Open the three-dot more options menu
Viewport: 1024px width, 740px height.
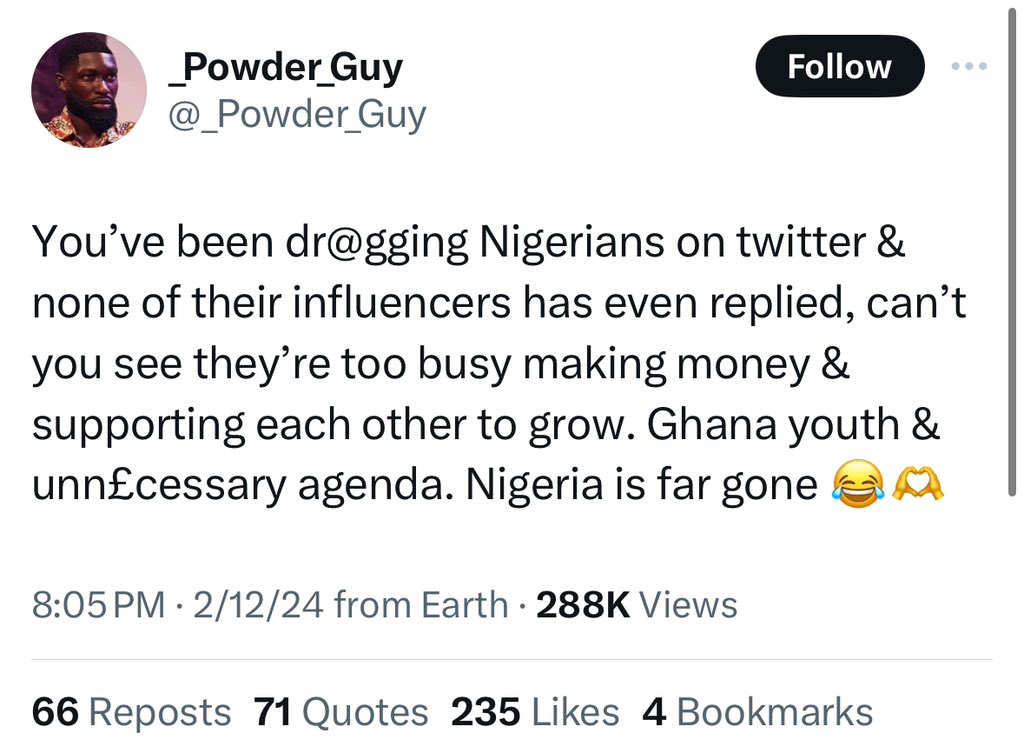pyautogui.click(x=969, y=66)
